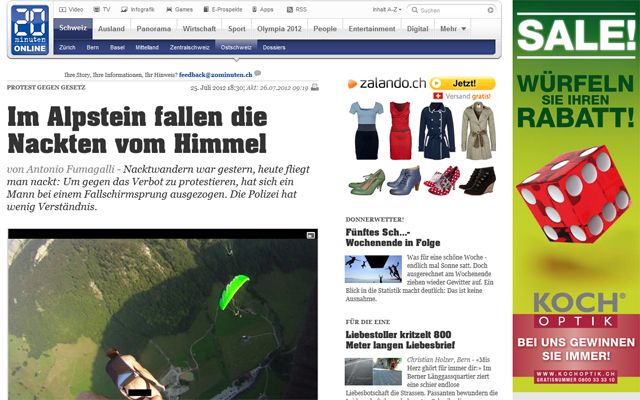Enlarge video with fullscreen corner icon
640x400 pixels.
(310, 235)
